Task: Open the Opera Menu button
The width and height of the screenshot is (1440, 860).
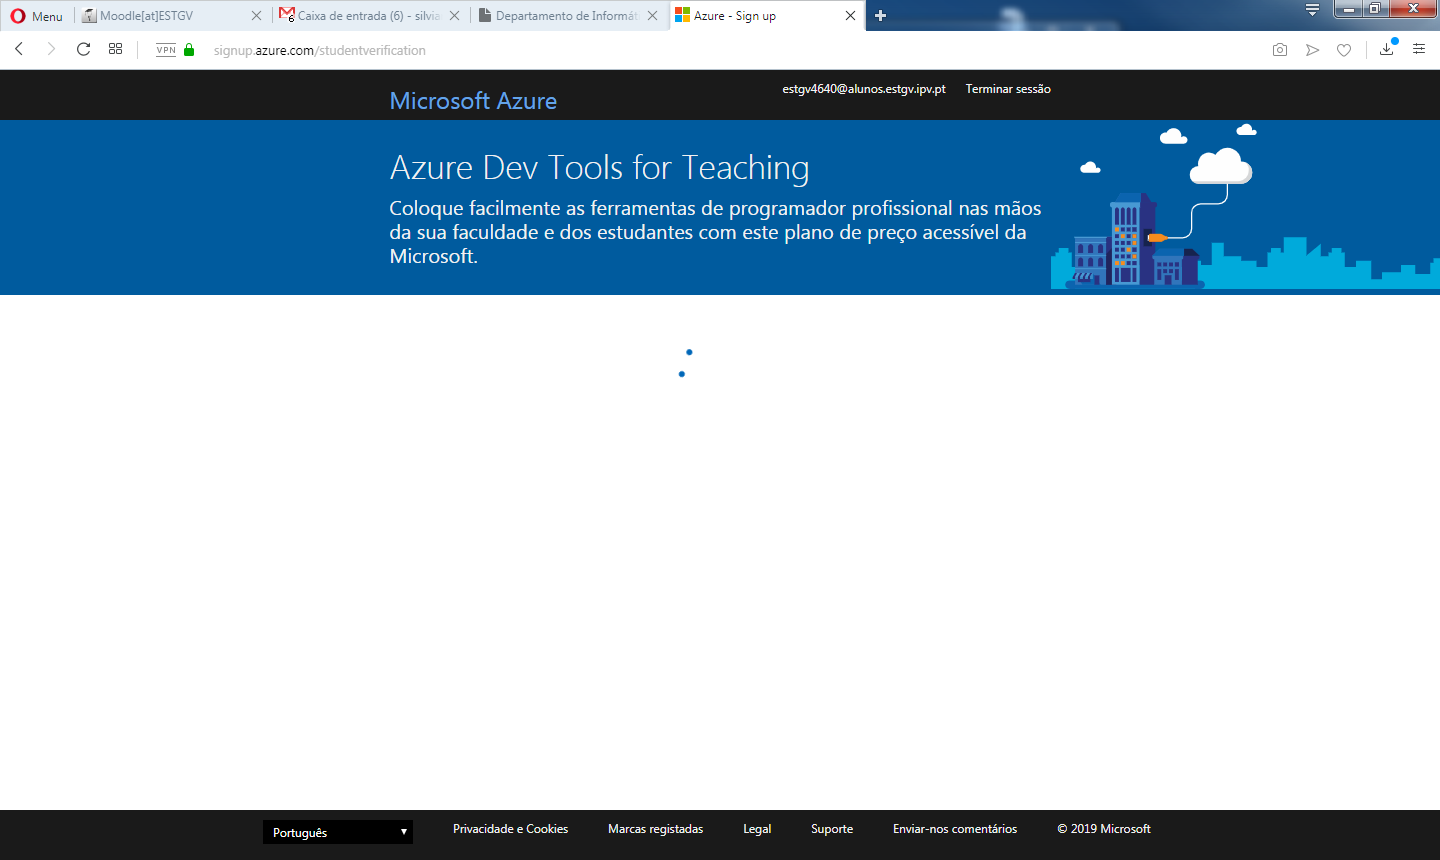Action: point(36,16)
